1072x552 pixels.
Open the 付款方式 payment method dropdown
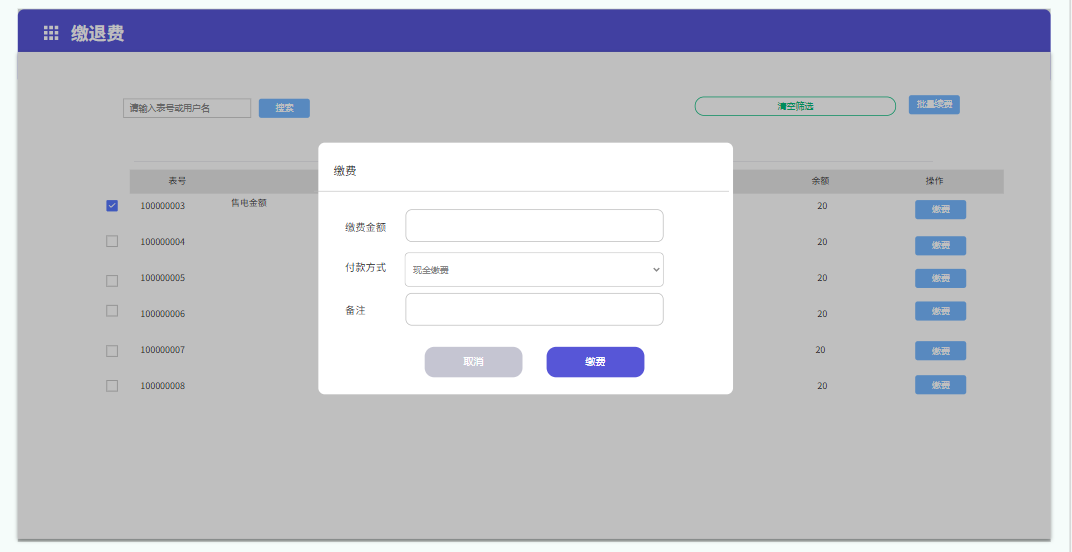tap(534, 270)
